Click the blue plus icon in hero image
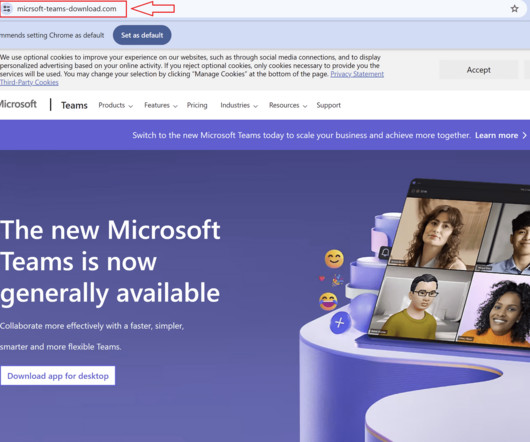 339,323
